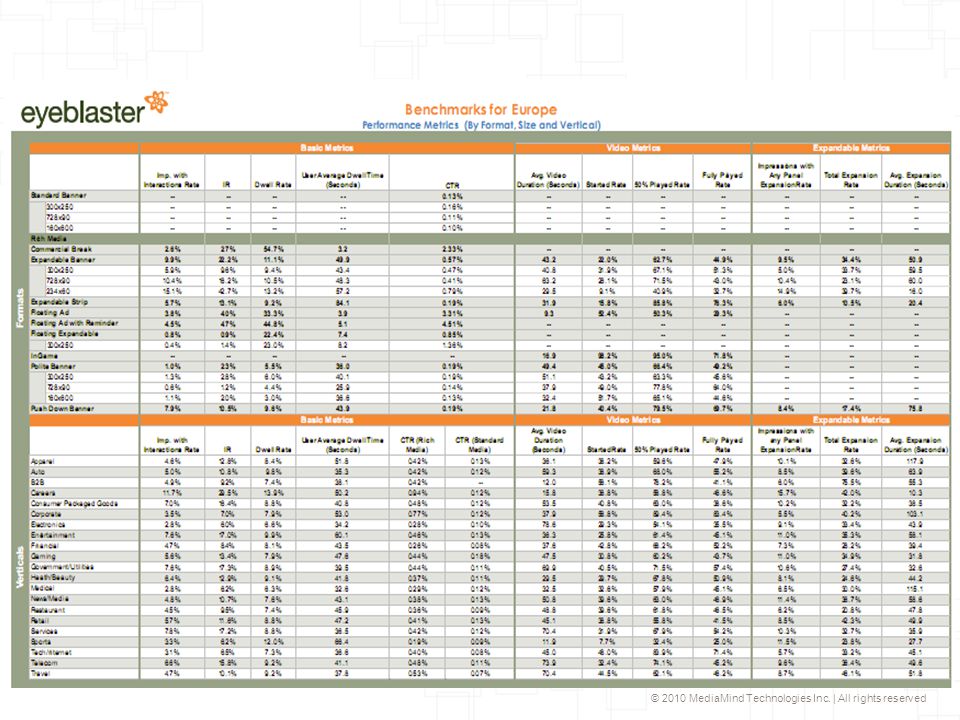The width and height of the screenshot is (960, 720).
Task: Click the 'Sports' vertical row label
Action: pyautogui.click(x=41, y=642)
